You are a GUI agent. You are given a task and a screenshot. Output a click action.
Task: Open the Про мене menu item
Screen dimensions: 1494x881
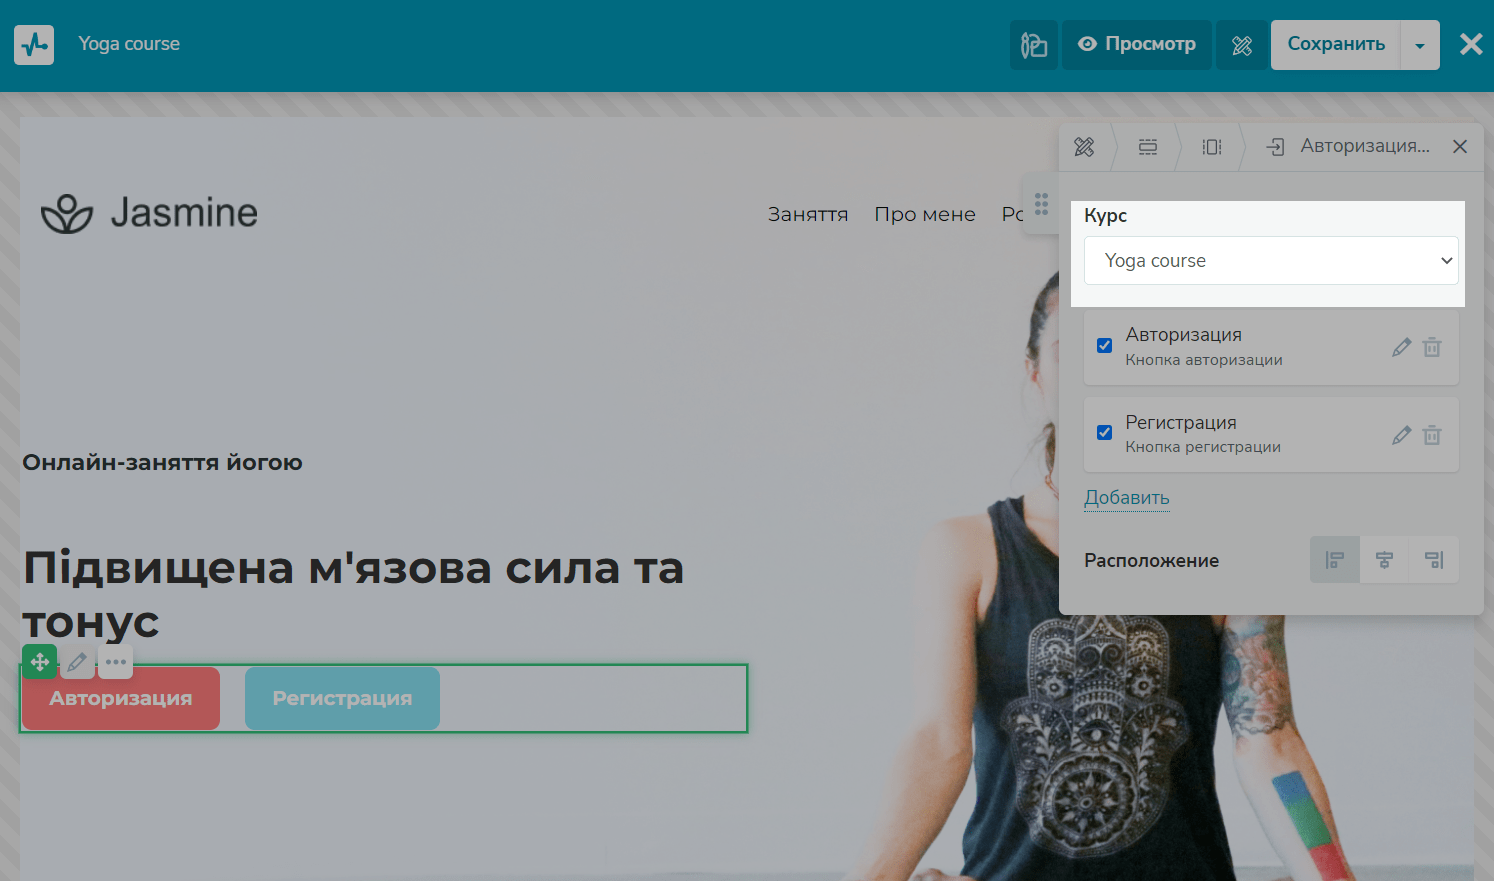(924, 214)
